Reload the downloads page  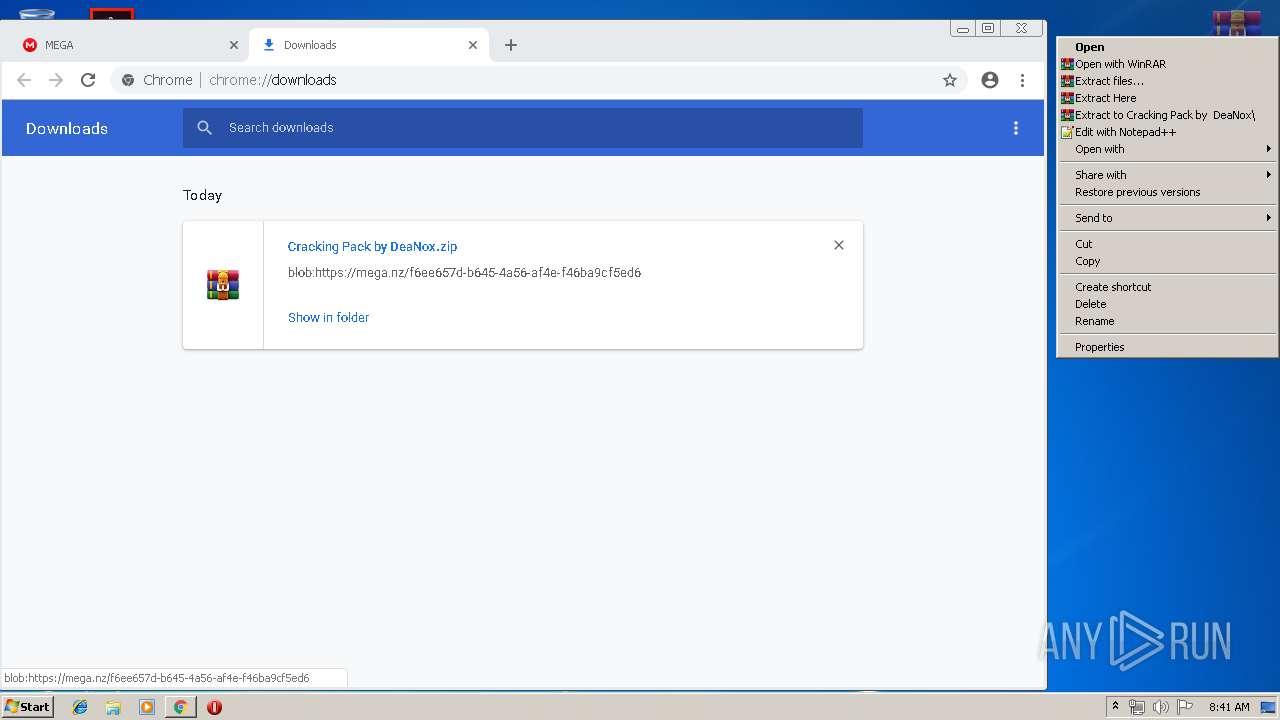pos(88,80)
